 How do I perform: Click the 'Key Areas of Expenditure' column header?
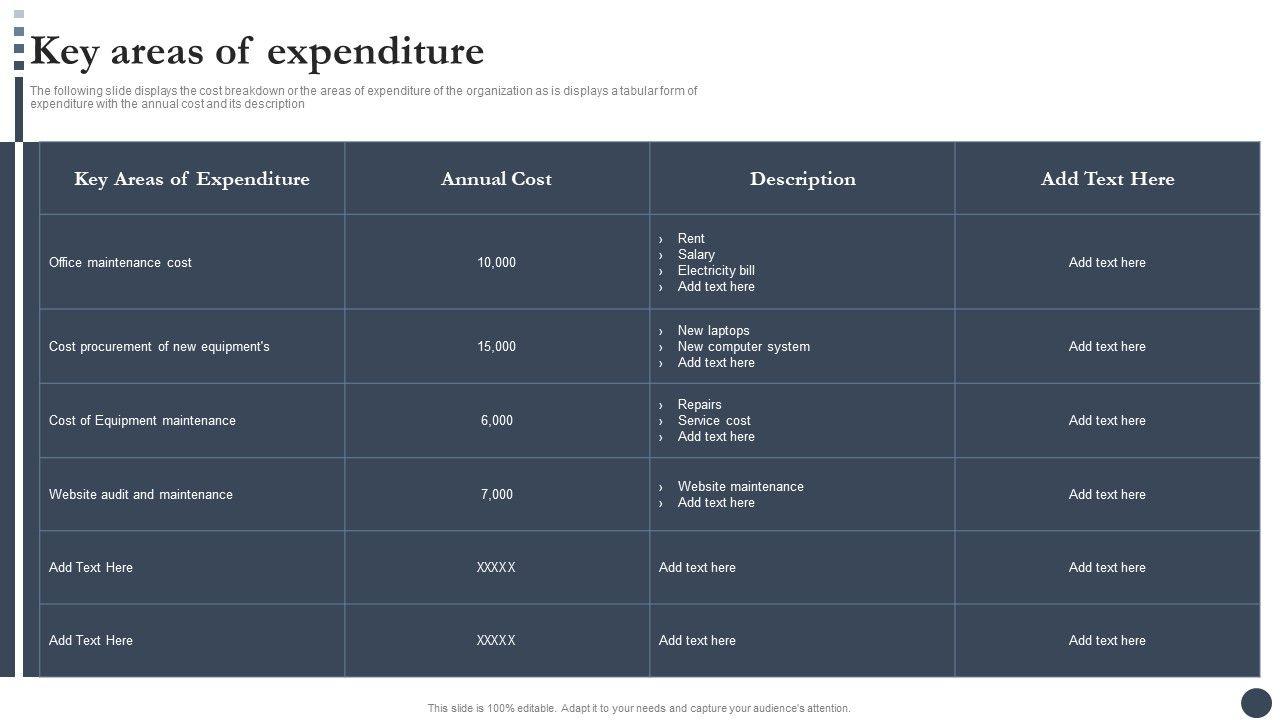coord(192,179)
